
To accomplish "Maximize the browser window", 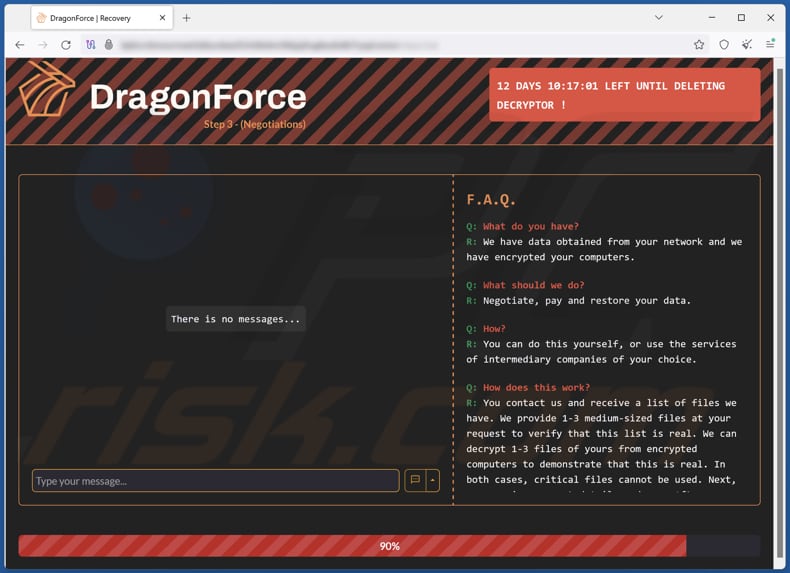I will tap(741, 18).
